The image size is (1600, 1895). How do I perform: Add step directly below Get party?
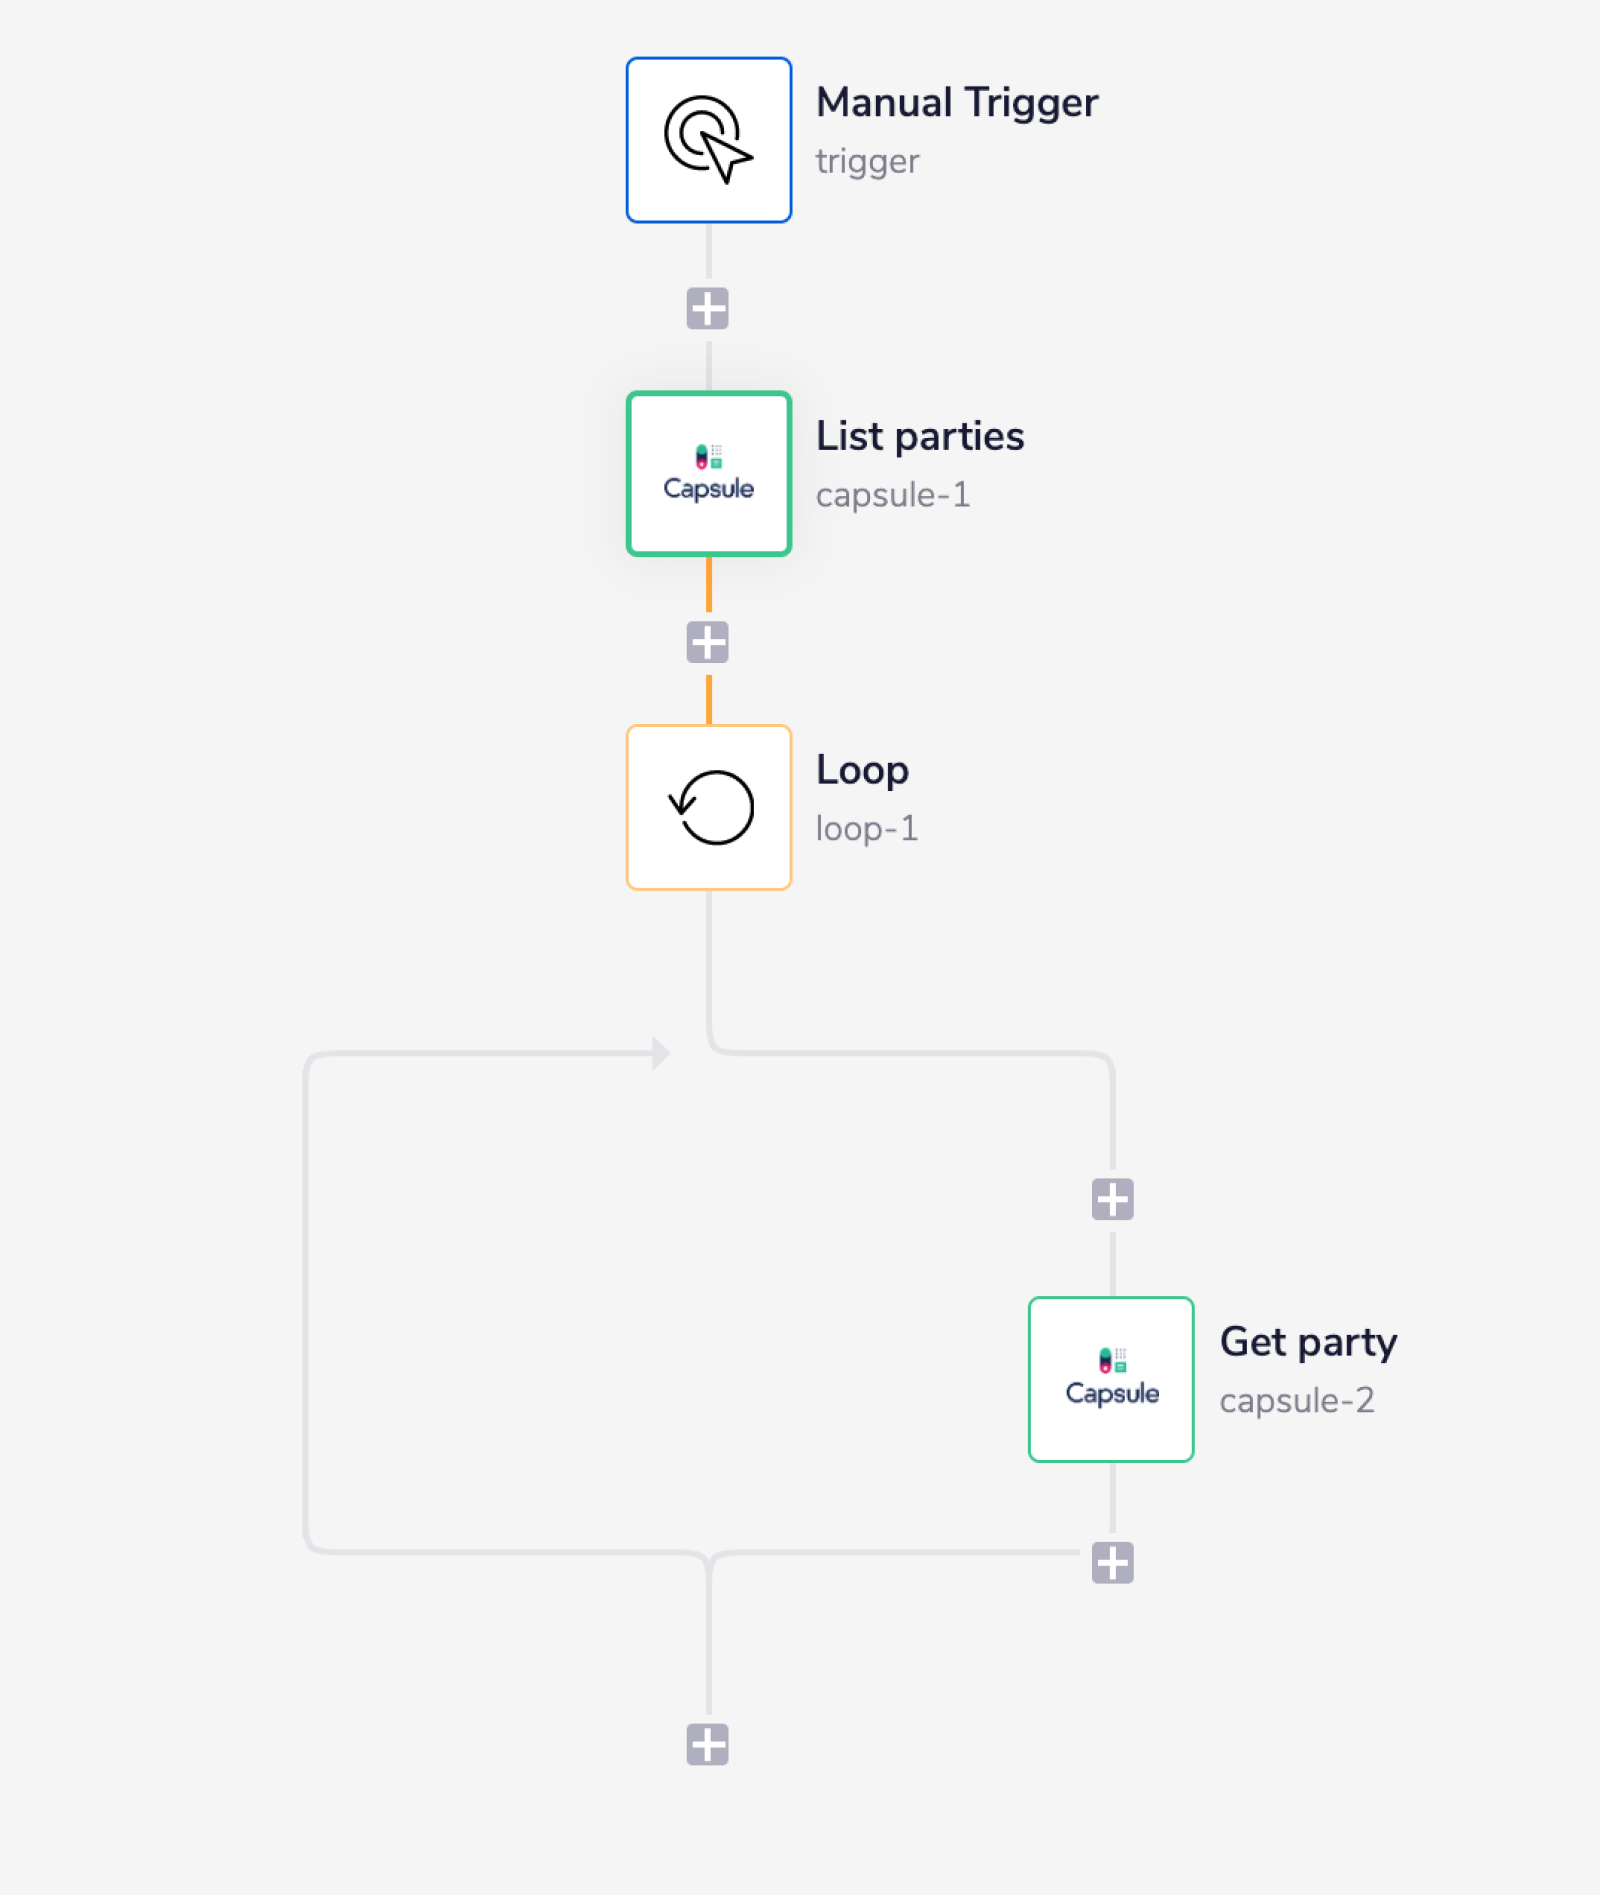[1112, 1562]
